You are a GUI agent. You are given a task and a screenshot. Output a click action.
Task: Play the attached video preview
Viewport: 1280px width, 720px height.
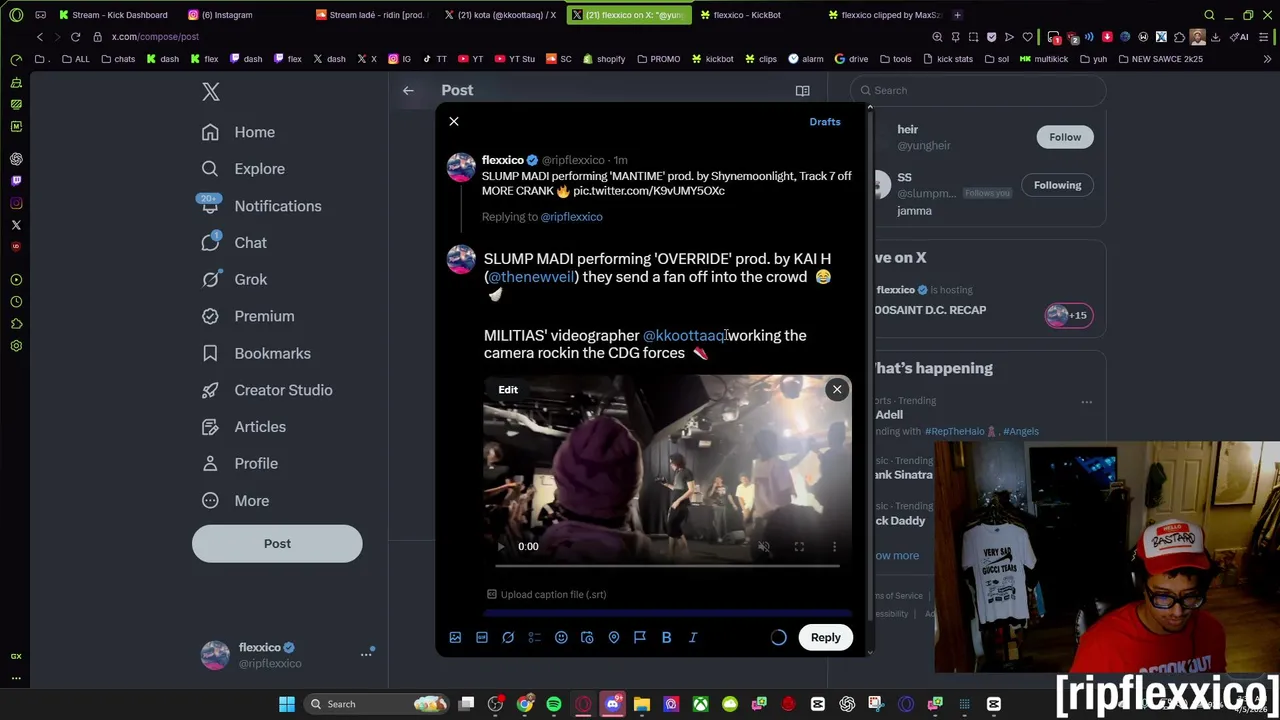501,546
